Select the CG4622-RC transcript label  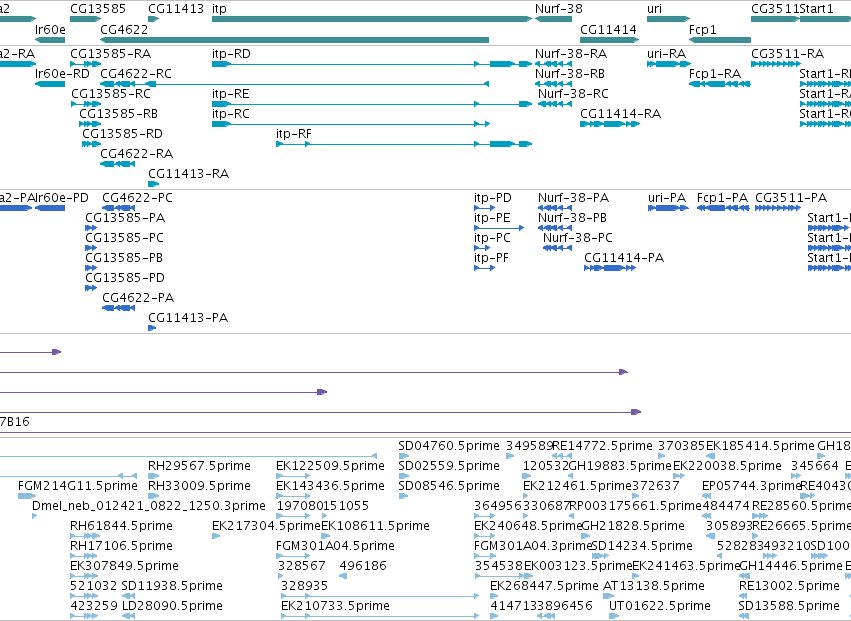(x=136, y=73)
